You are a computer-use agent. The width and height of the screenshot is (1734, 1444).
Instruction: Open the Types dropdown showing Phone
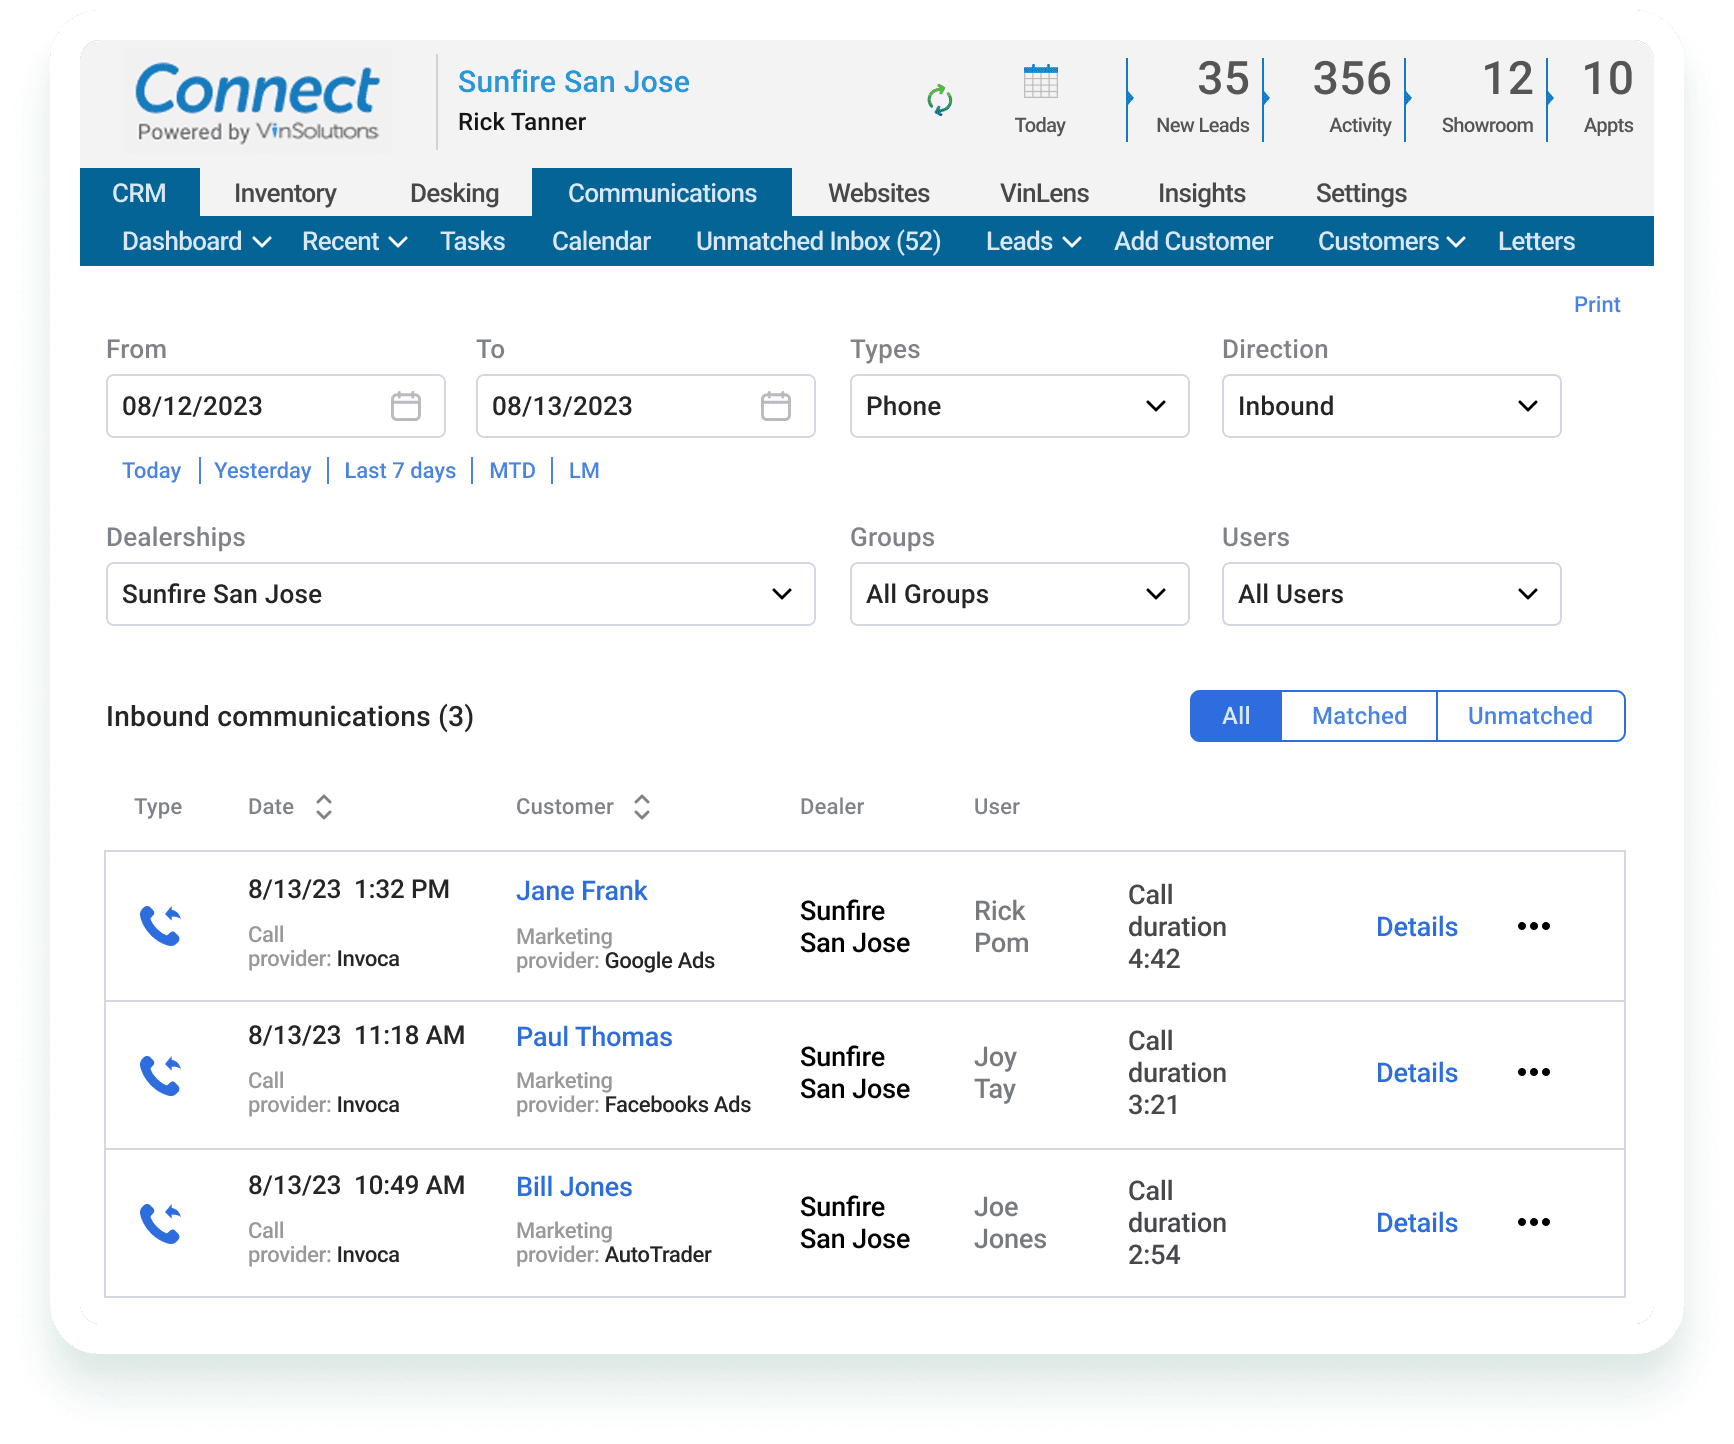pyautogui.click(x=1018, y=406)
